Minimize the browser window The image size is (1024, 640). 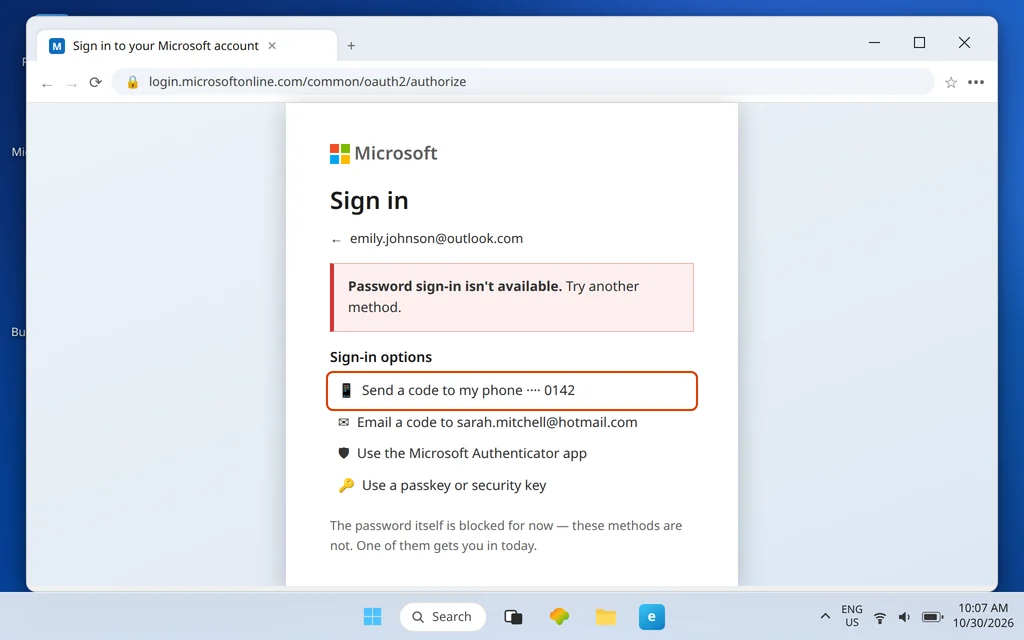(x=874, y=42)
